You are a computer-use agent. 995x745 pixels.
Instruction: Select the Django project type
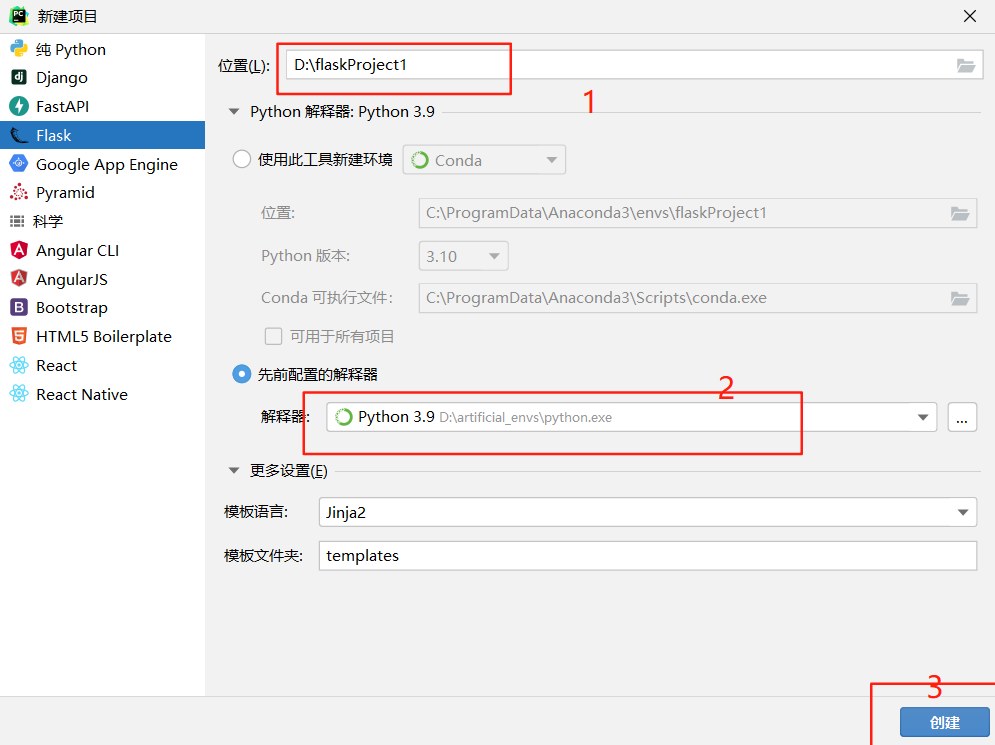102,77
